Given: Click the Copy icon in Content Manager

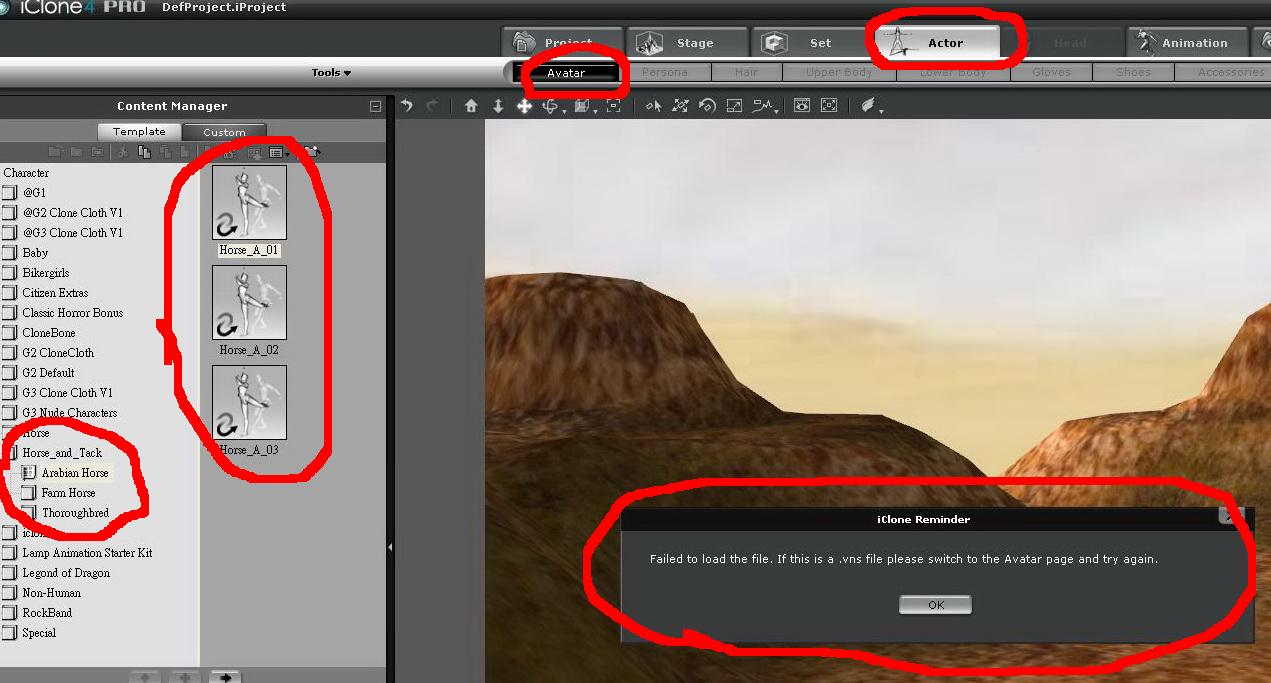Looking at the screenshot, I should click(x=144, y=152).
